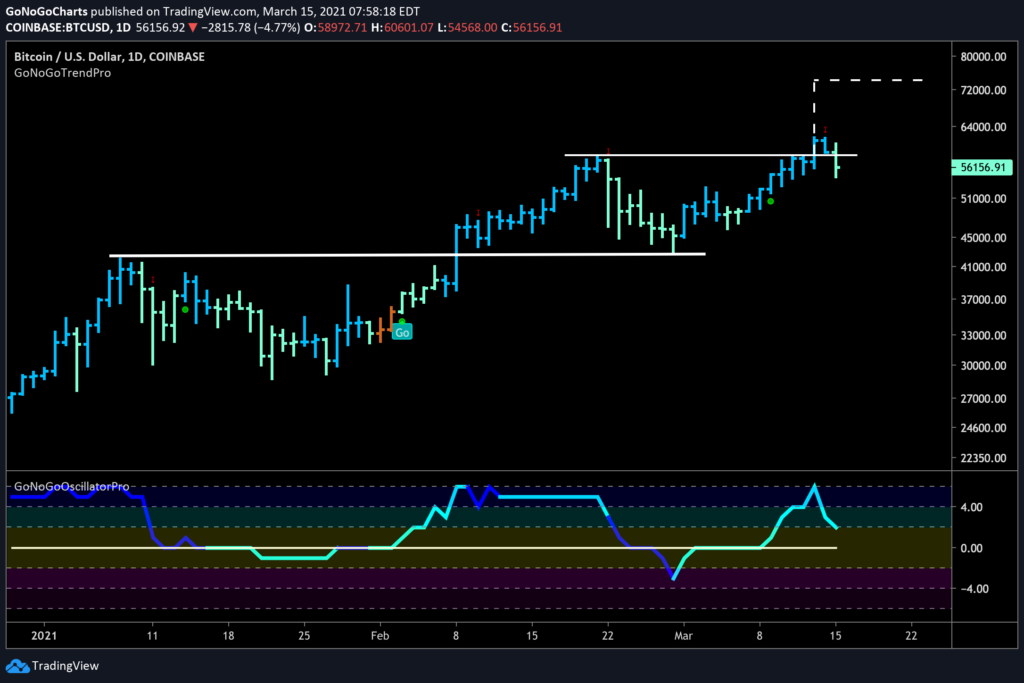
Task: Click the 37000.00 price axis label
Action: (983, 300)
